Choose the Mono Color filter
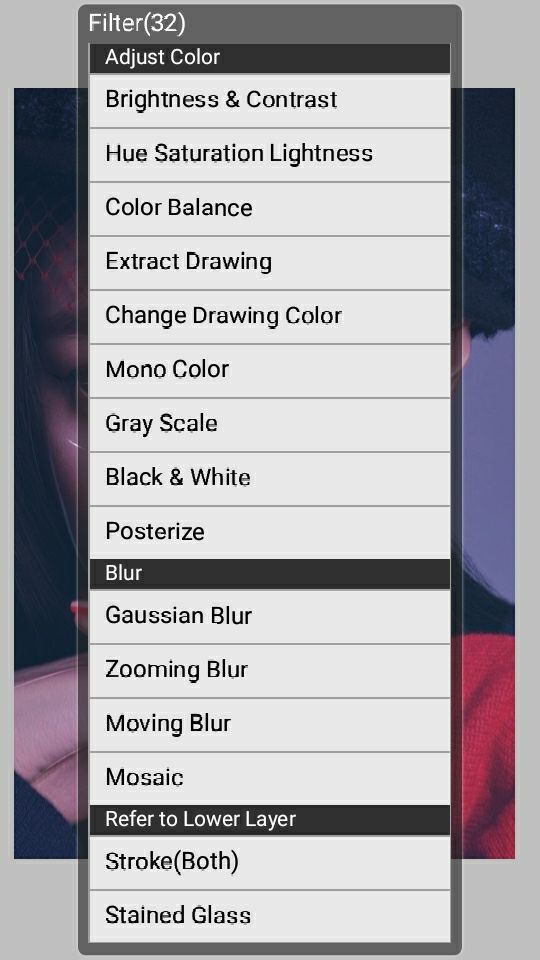This screenshot has height=960, width=540. [270, 370]
